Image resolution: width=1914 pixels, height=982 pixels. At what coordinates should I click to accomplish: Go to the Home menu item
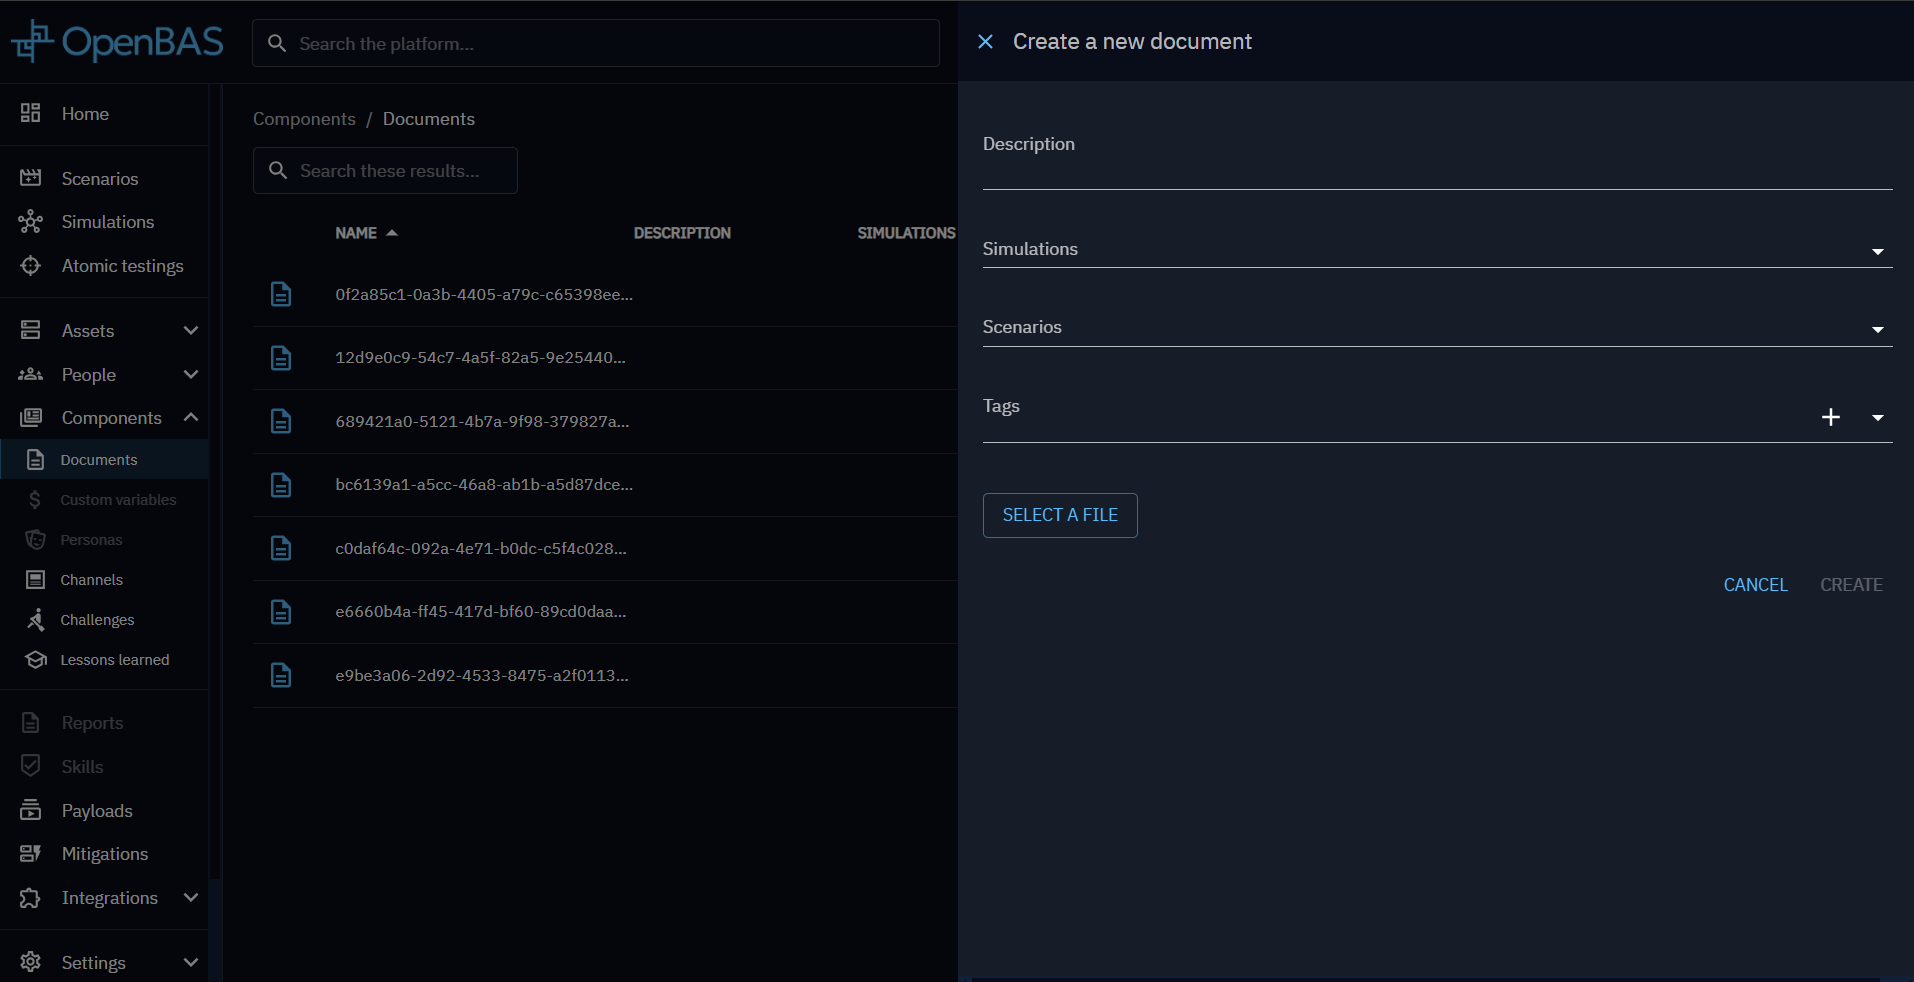[85, 113]
